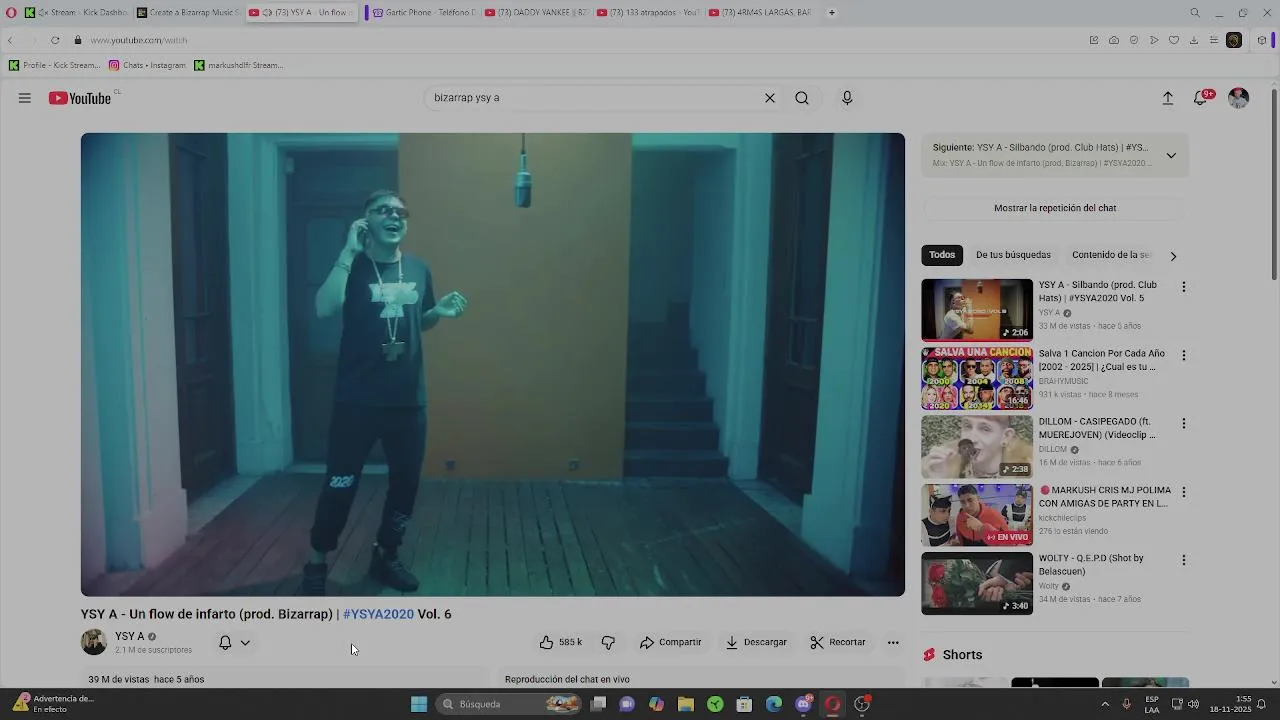Add page to favorites with the heart icon

(x=1174, y=40)
